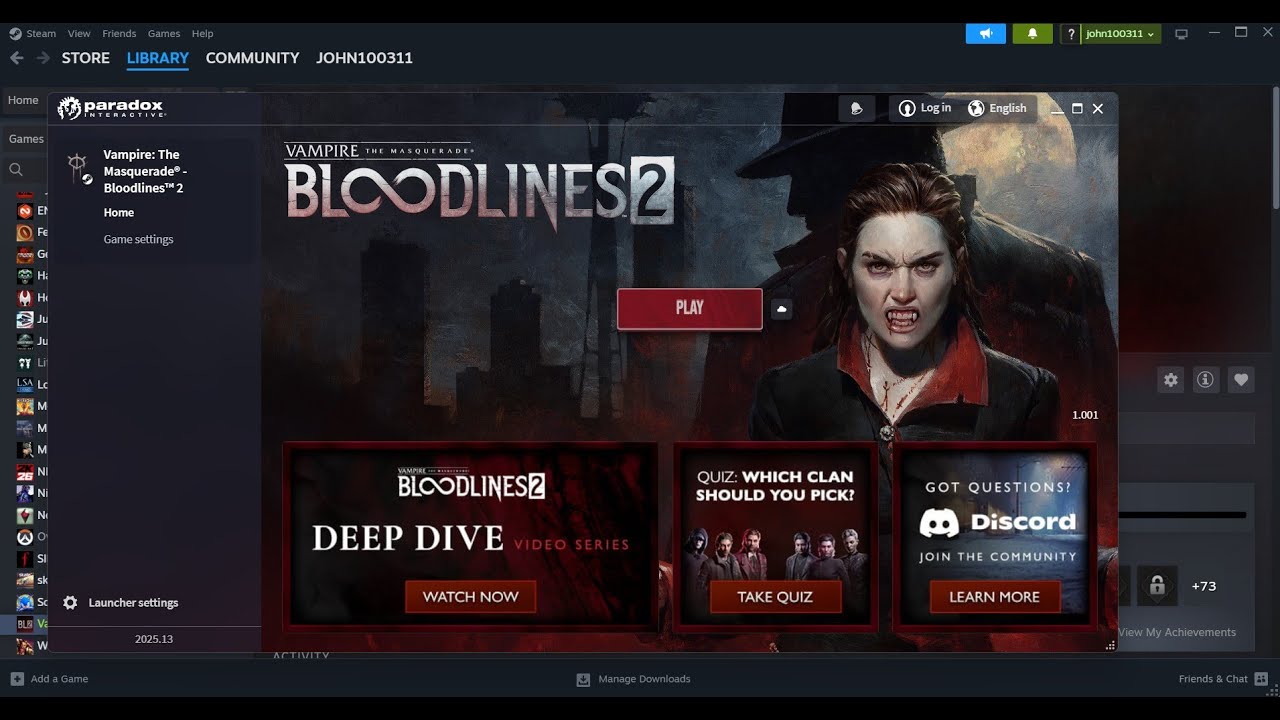Open the Which Clan quiz banner image

tap(775, 537)
